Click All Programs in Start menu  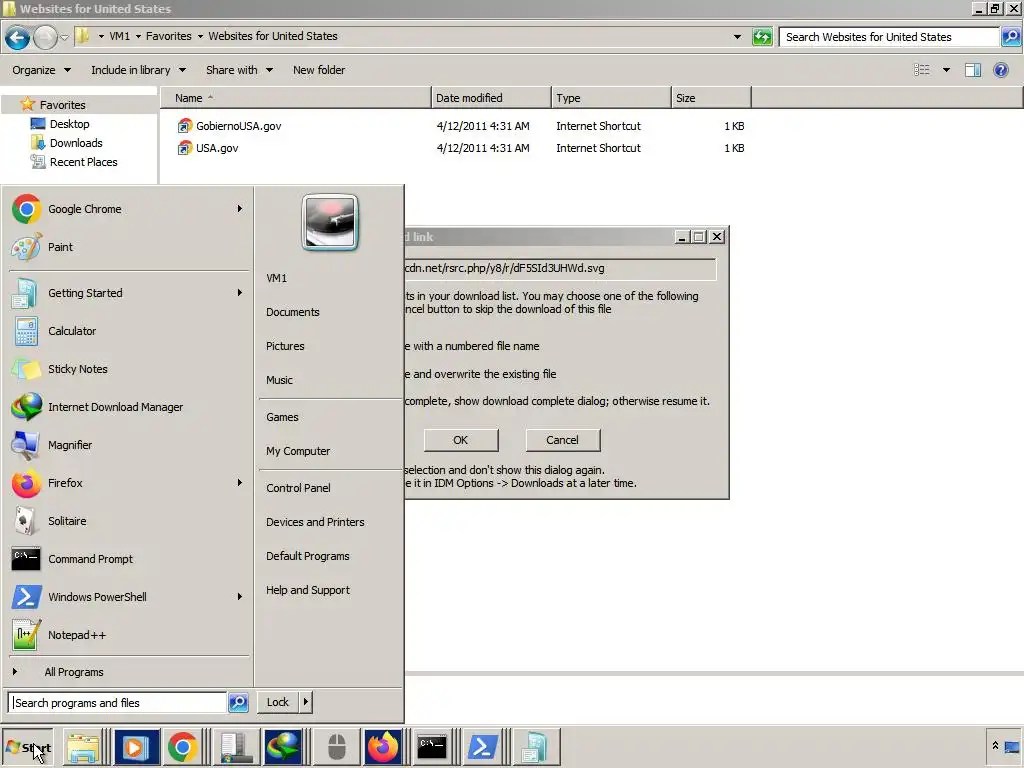click(x=73, y=672)
